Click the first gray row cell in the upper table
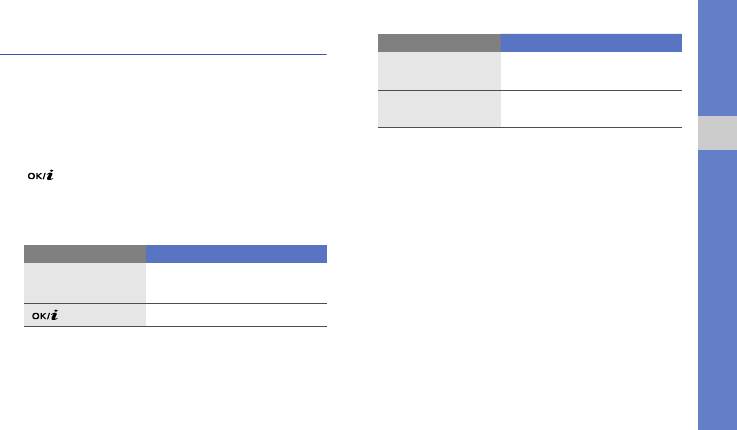 (x=439, y=71)
